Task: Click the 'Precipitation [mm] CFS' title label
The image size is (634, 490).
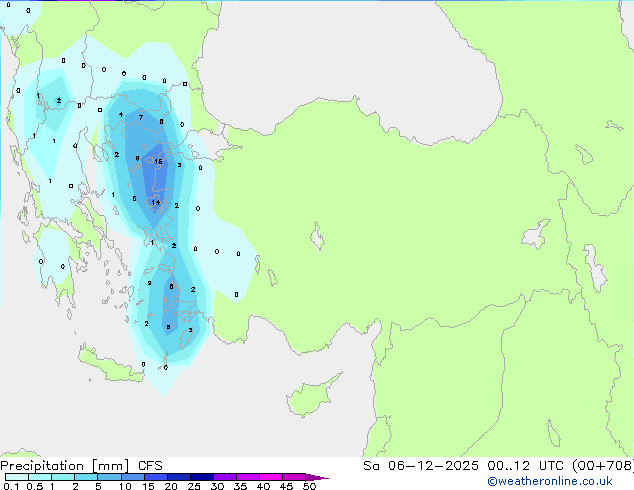Action: pos(81,466)
